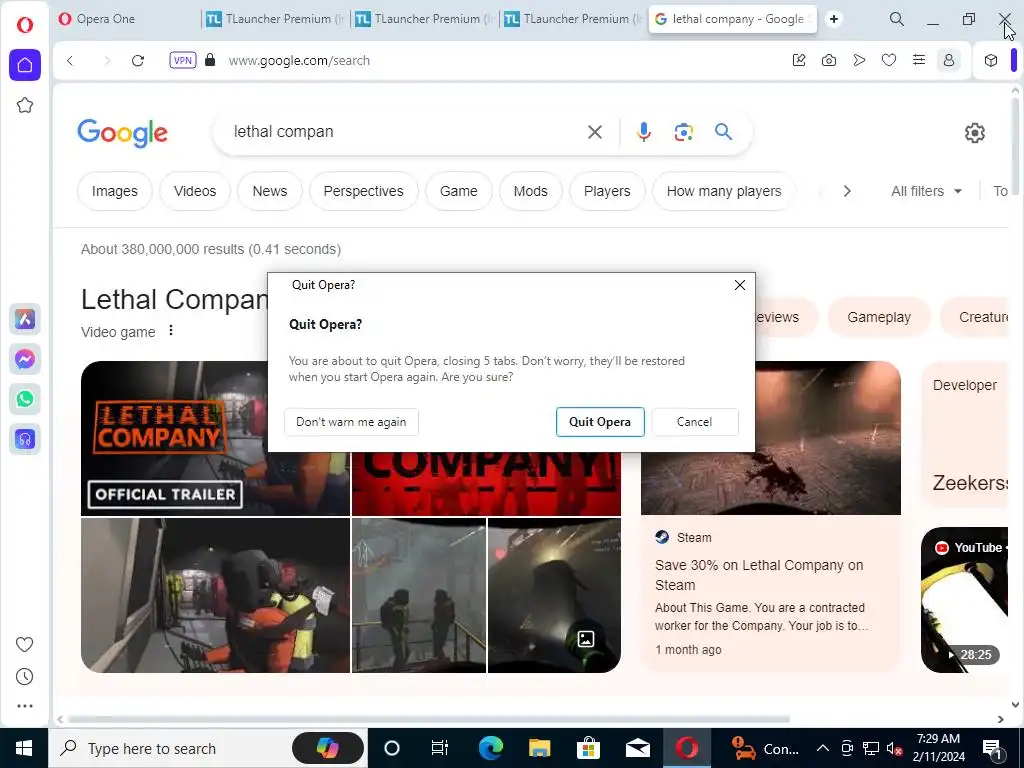This screenshot has width=1024, height=768.
Task: Open File Explorer from taskbar
Action: click(x=539, y=748)
